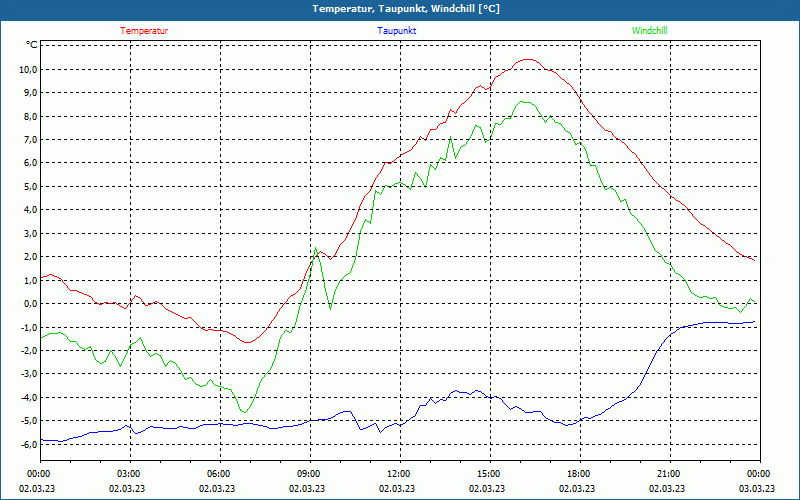Screen dimensions: 800x500
Task: Click the blue Taupunkt legend label
Action: [x=396, y=31]
